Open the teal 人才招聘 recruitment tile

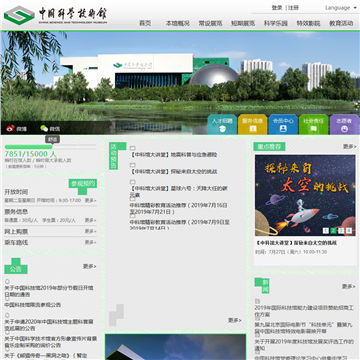tap(222, 124)
